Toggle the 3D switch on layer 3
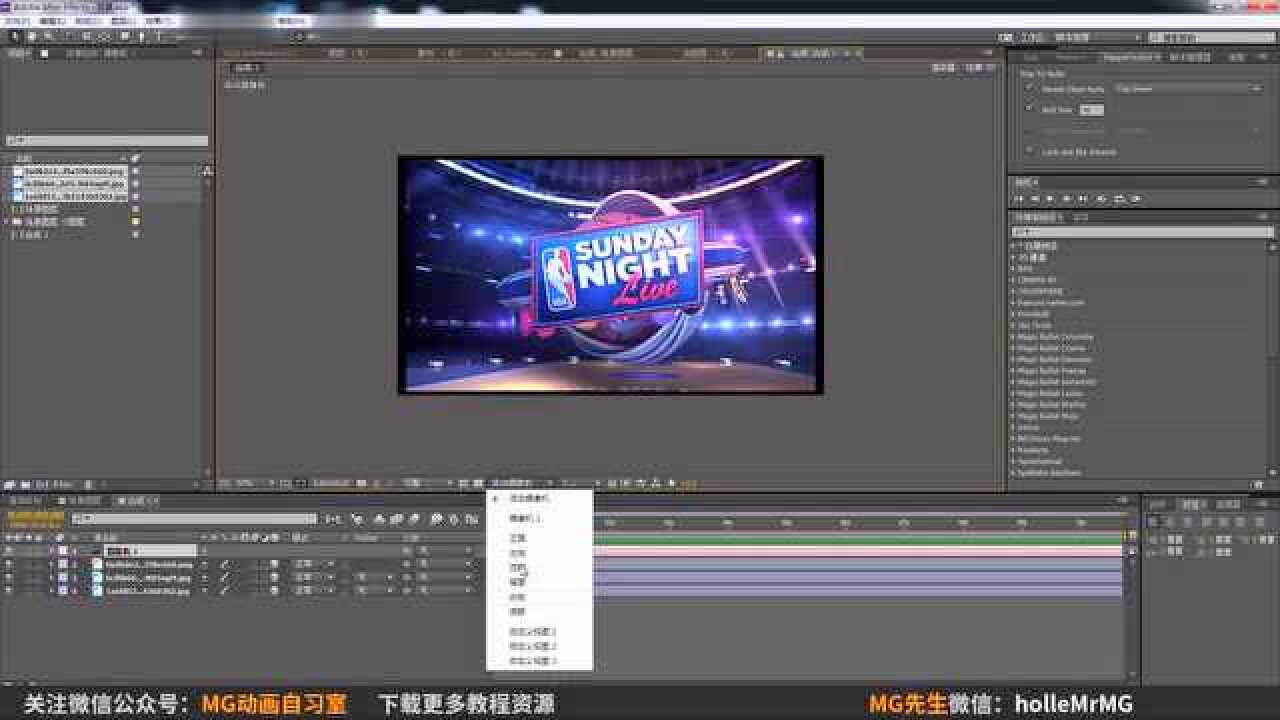1280x720 pixels. (x=274, y=577)
